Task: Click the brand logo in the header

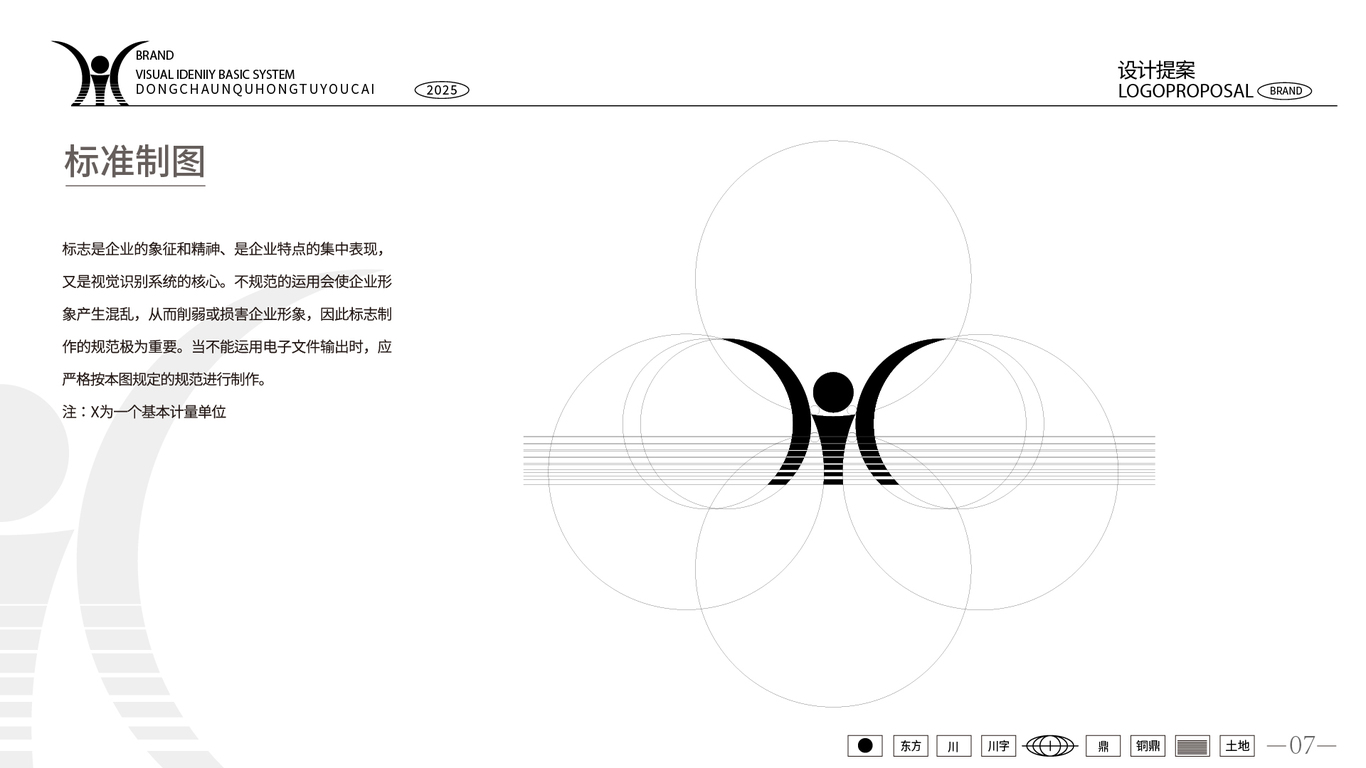Action: point(99,73)
